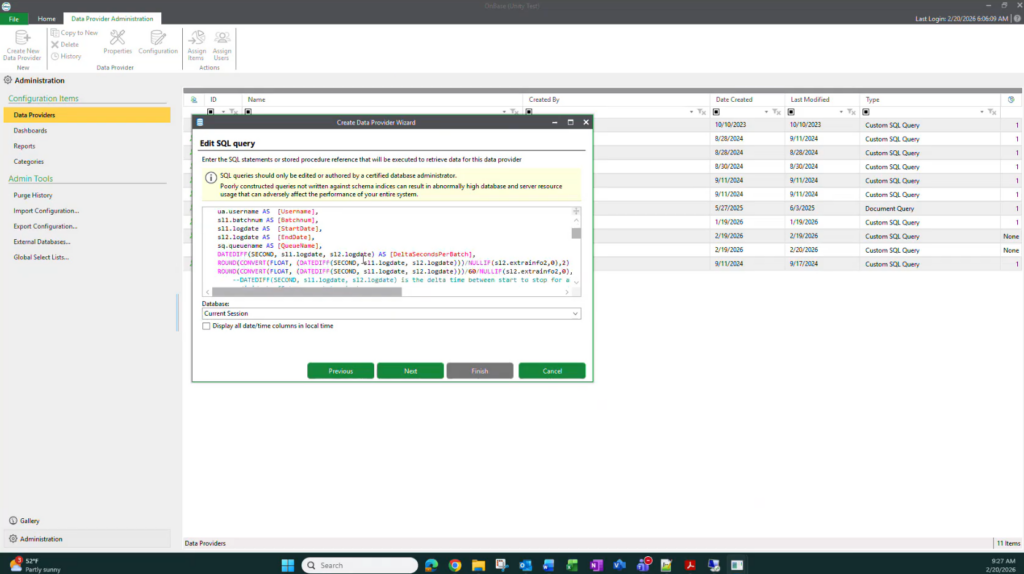Enable Display all date/time columns in local time
The width and height of the screenshot is (1024, 574).
(207, 326)
